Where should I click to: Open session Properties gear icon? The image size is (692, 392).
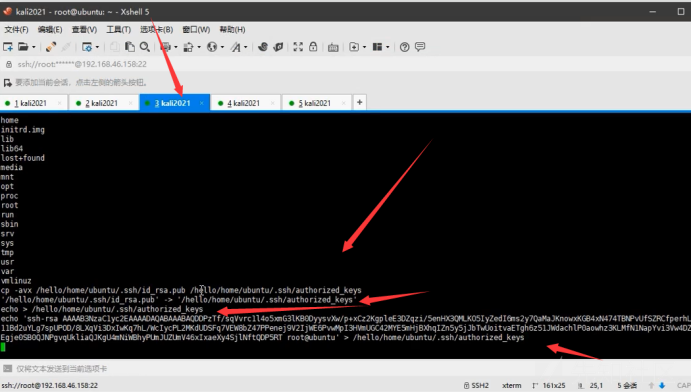87,47
